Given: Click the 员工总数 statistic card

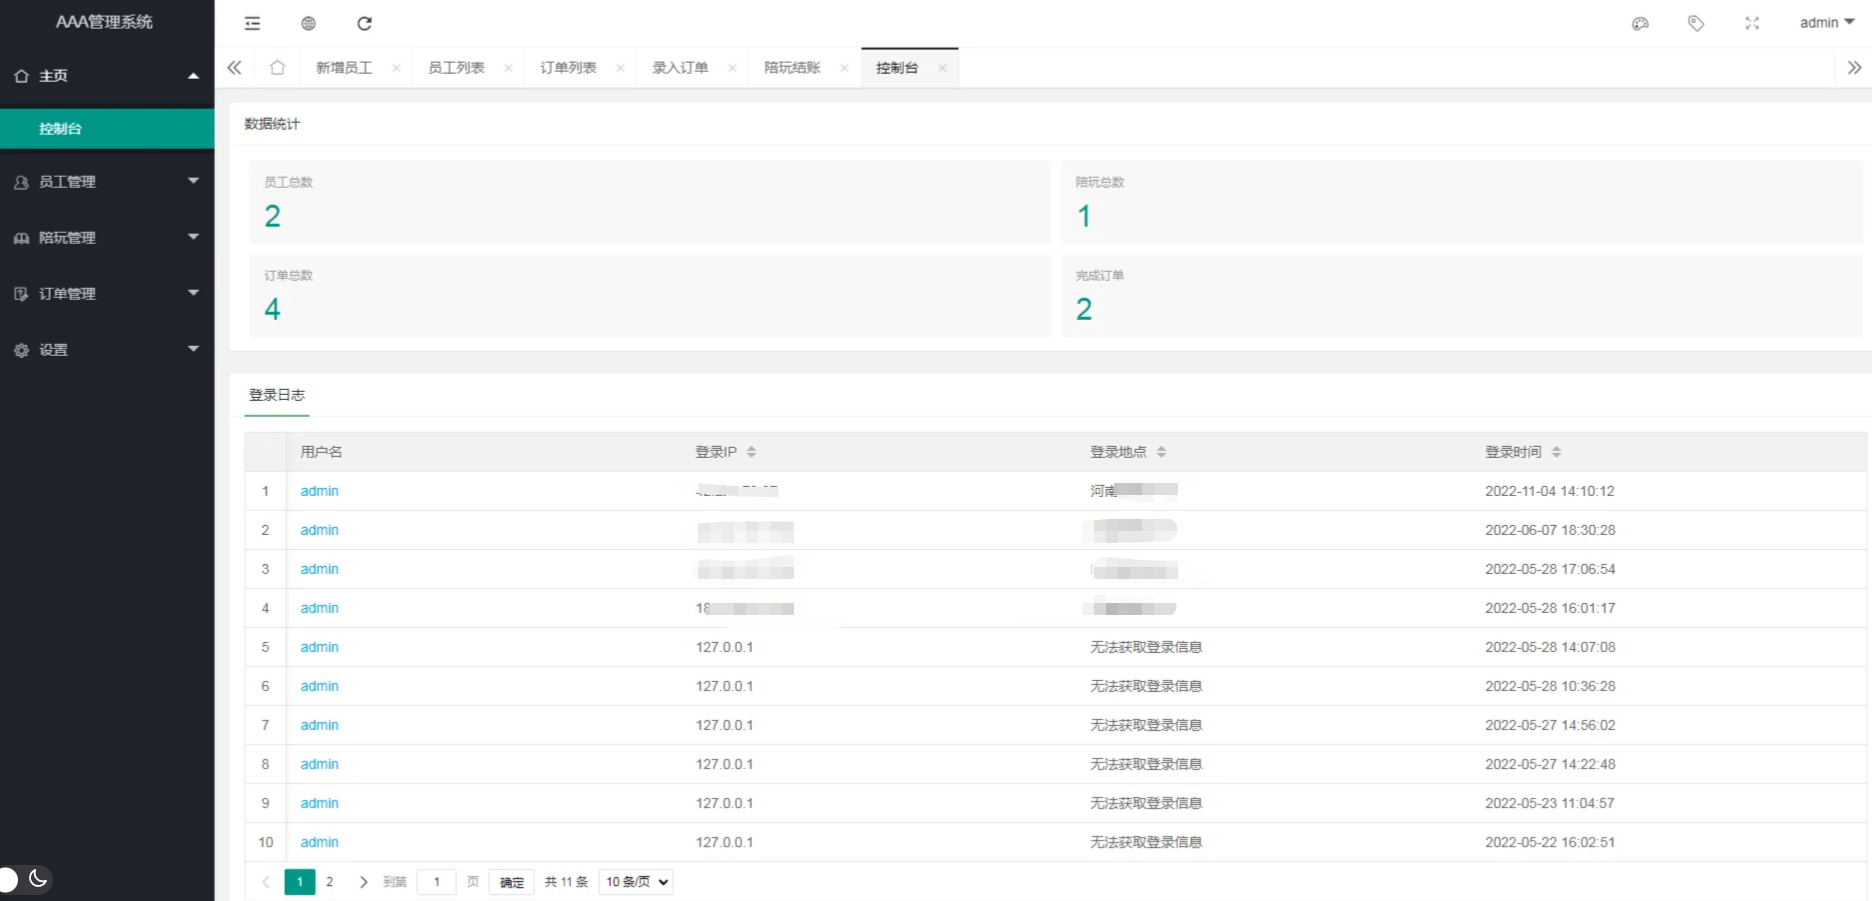Looking at the screenshot, I should point(650,202).
